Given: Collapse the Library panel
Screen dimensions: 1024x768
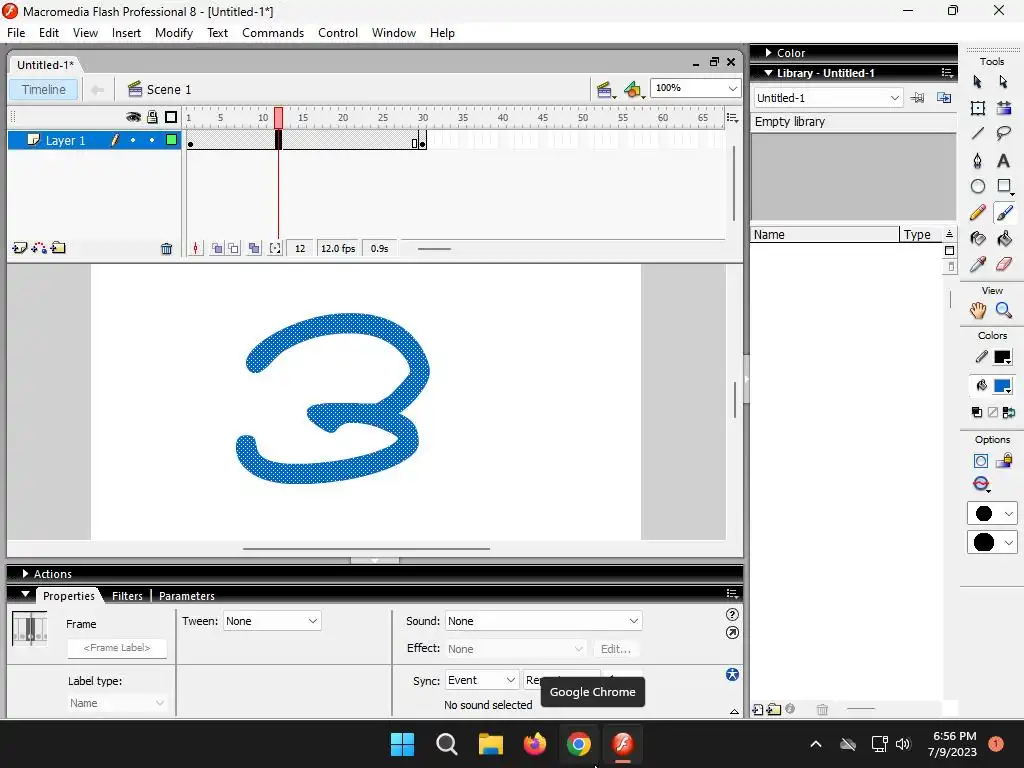Looking at the screenshot, I should coord(769,73).
